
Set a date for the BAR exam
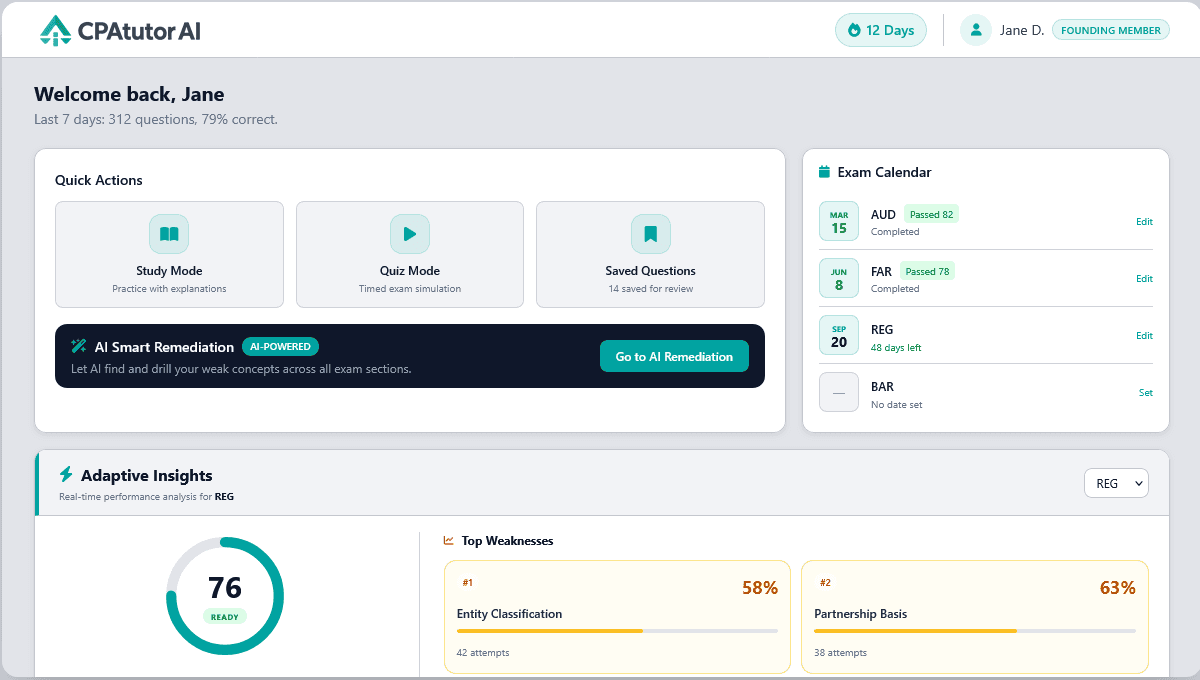[x=1146, y=392]
